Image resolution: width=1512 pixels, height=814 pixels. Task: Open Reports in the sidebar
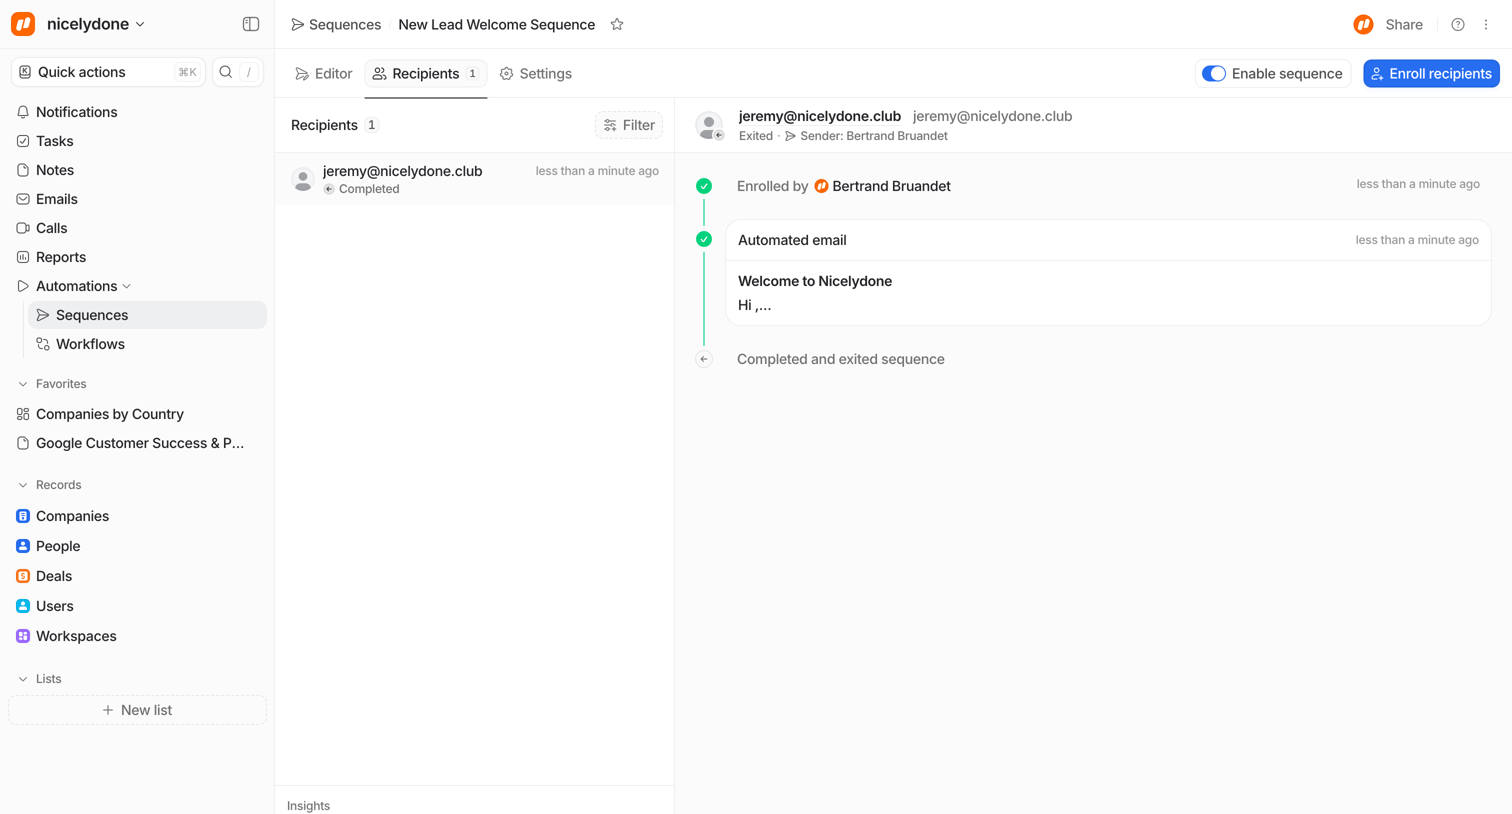pyautogui.click(x=138, y=257)
